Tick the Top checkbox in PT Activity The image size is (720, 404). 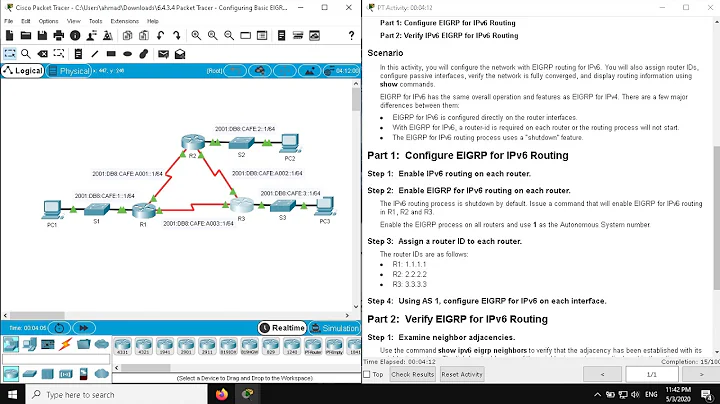tap(367, 374)
